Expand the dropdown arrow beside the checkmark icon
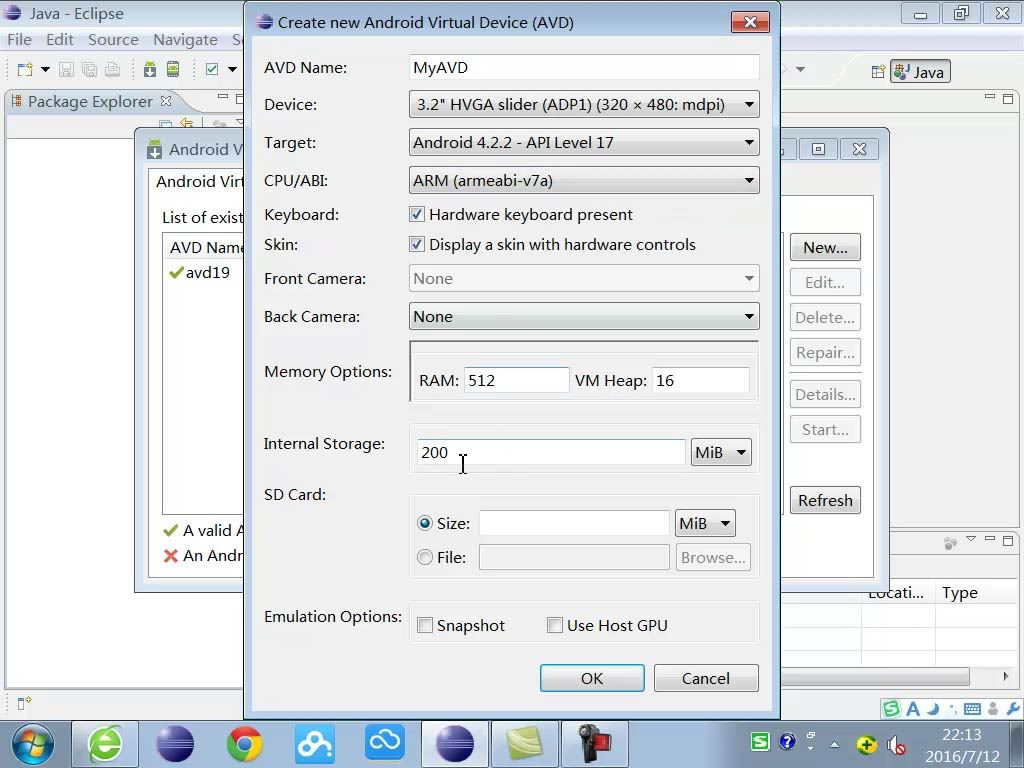Screen dimensions: 1024x768 [232, 69]
